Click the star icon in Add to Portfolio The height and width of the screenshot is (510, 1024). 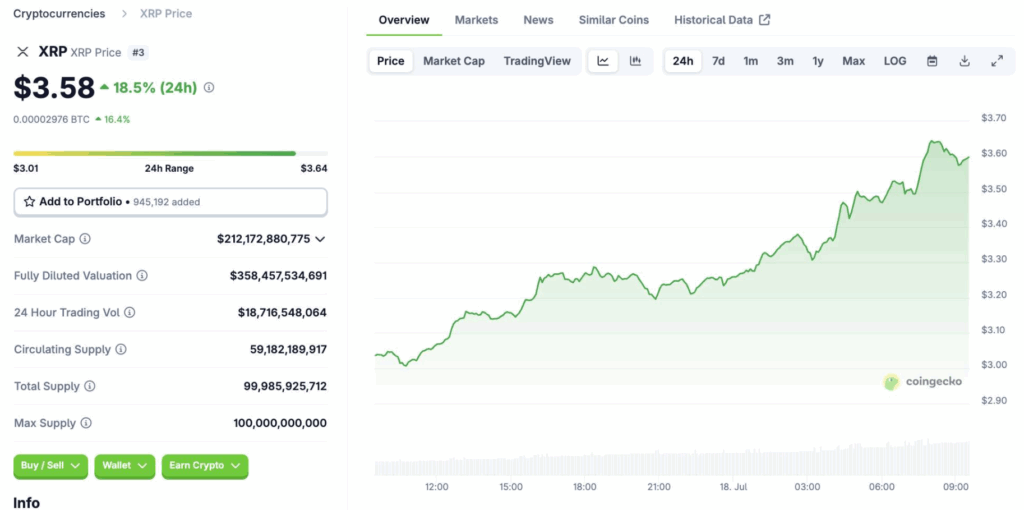pos(29,202)
